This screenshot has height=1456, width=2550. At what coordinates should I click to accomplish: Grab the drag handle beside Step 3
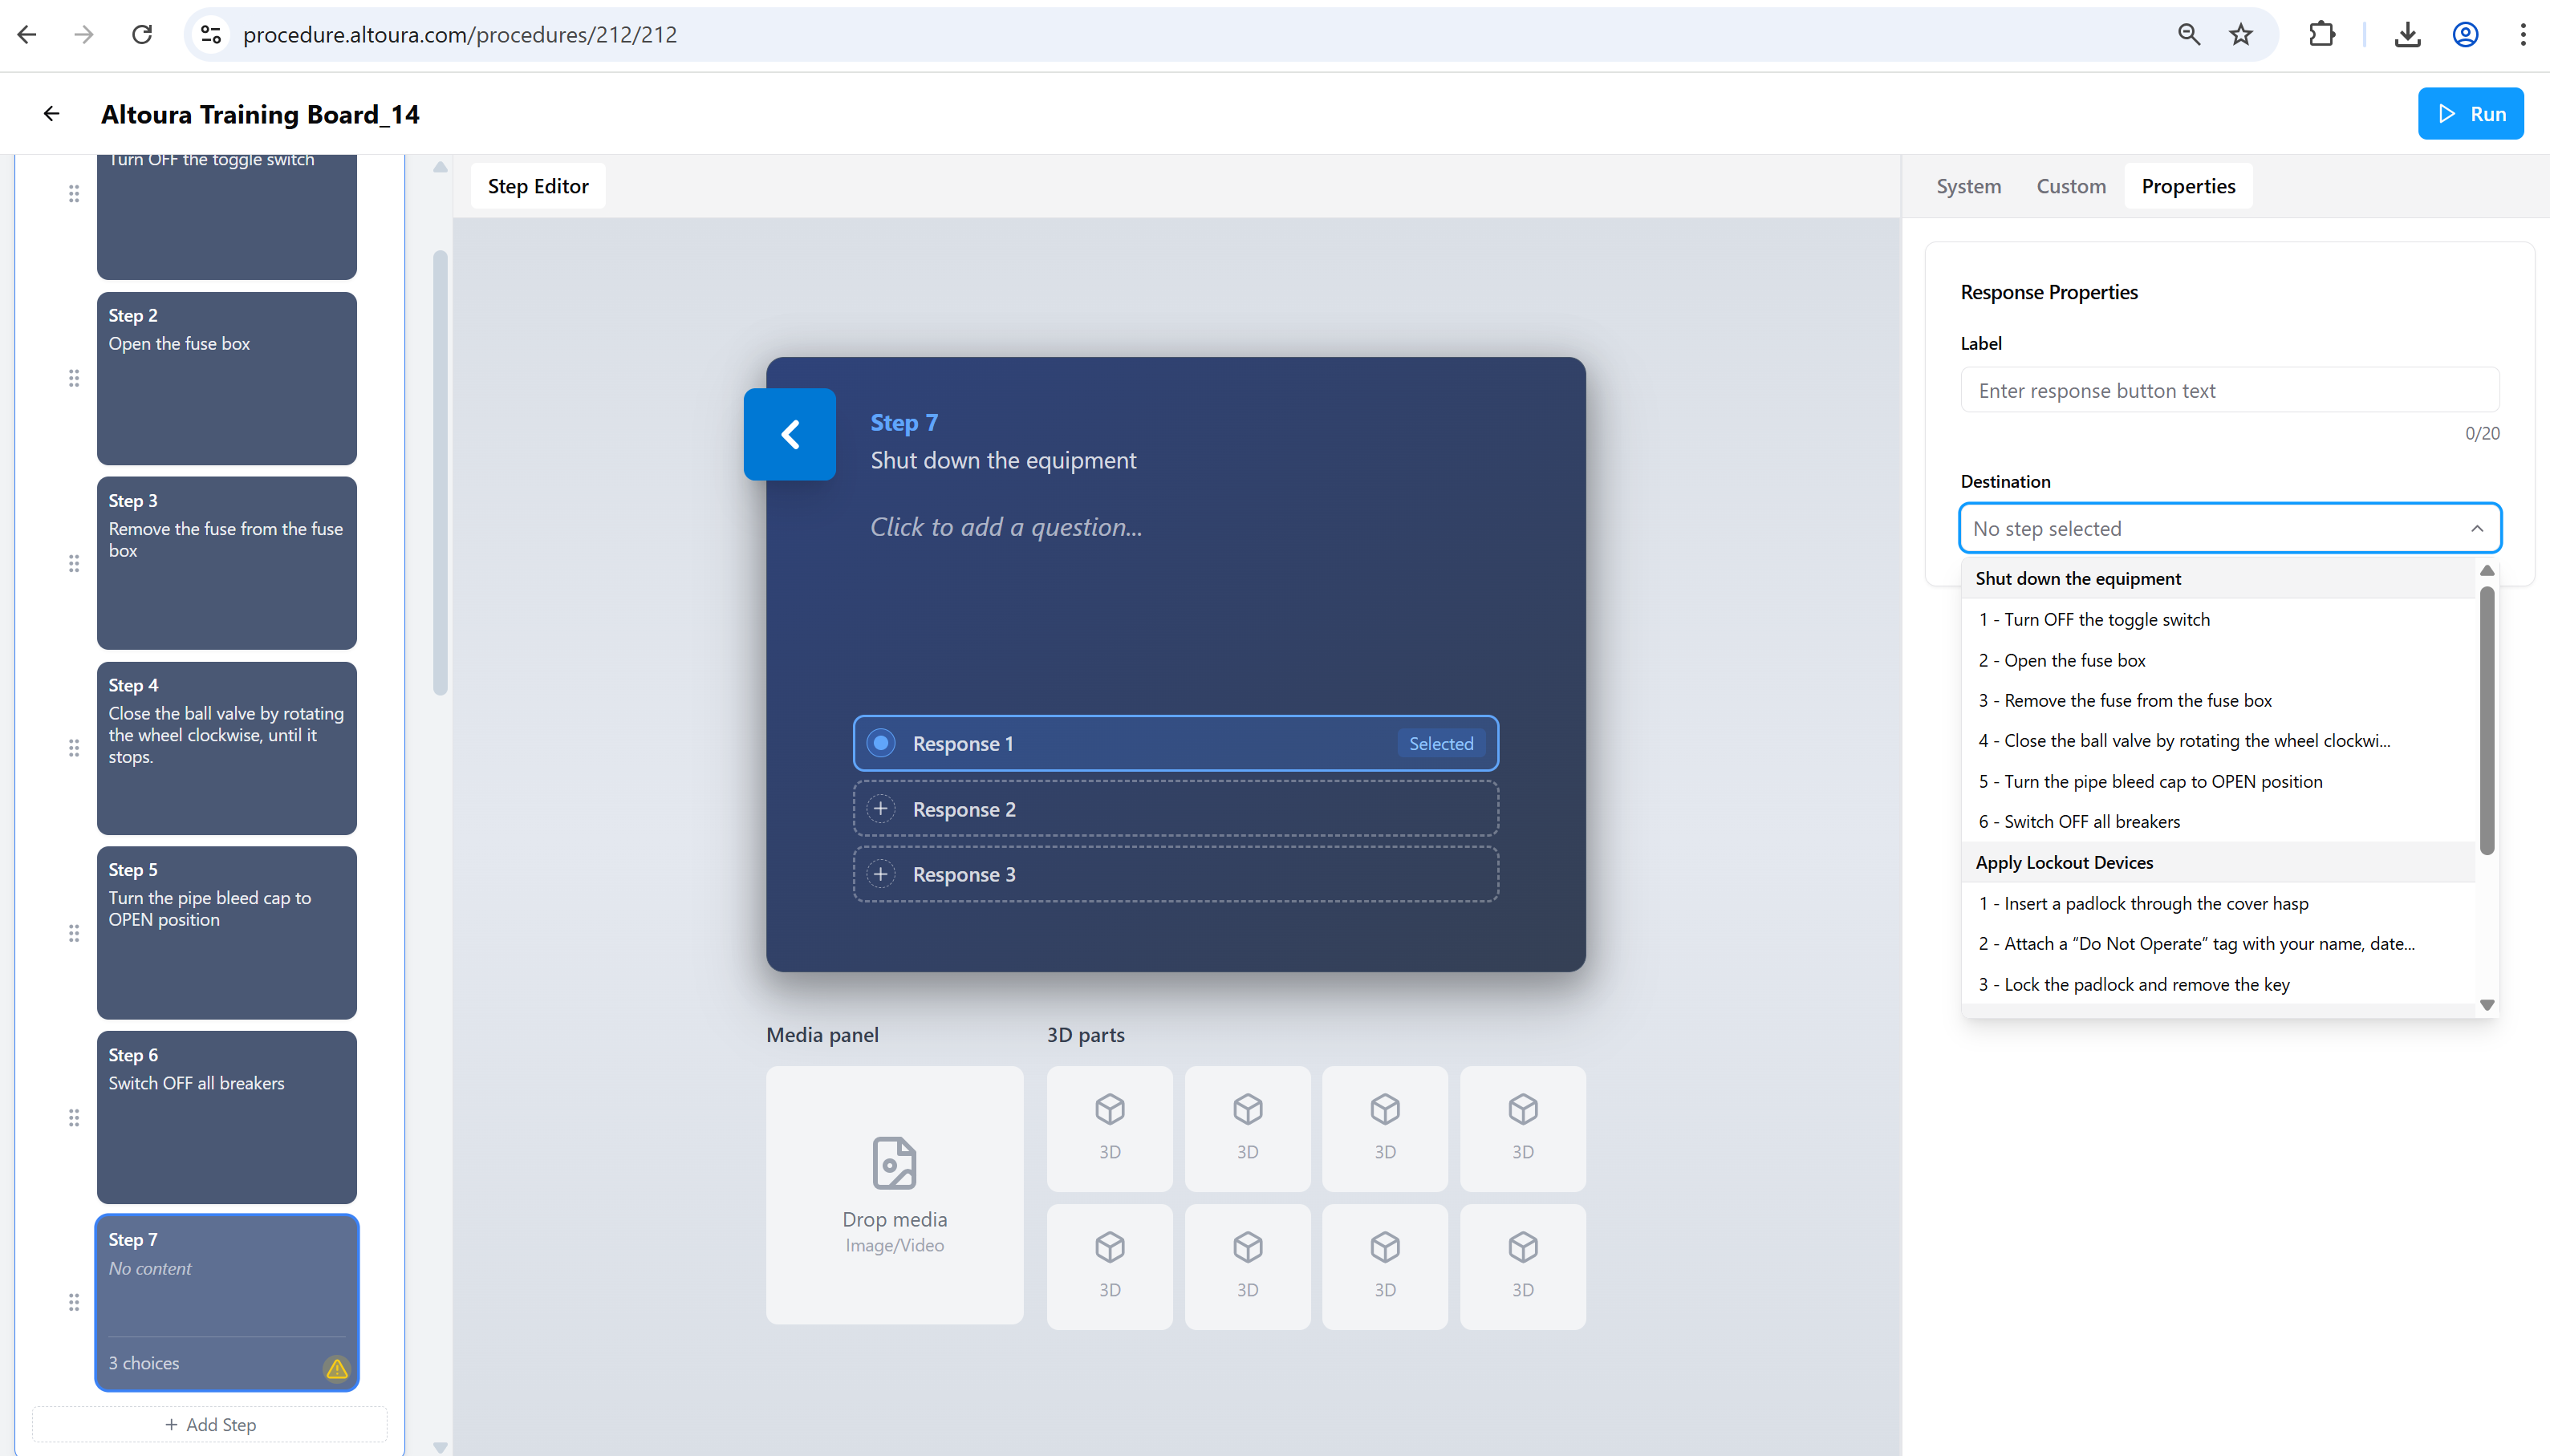[x=74, y=563]
